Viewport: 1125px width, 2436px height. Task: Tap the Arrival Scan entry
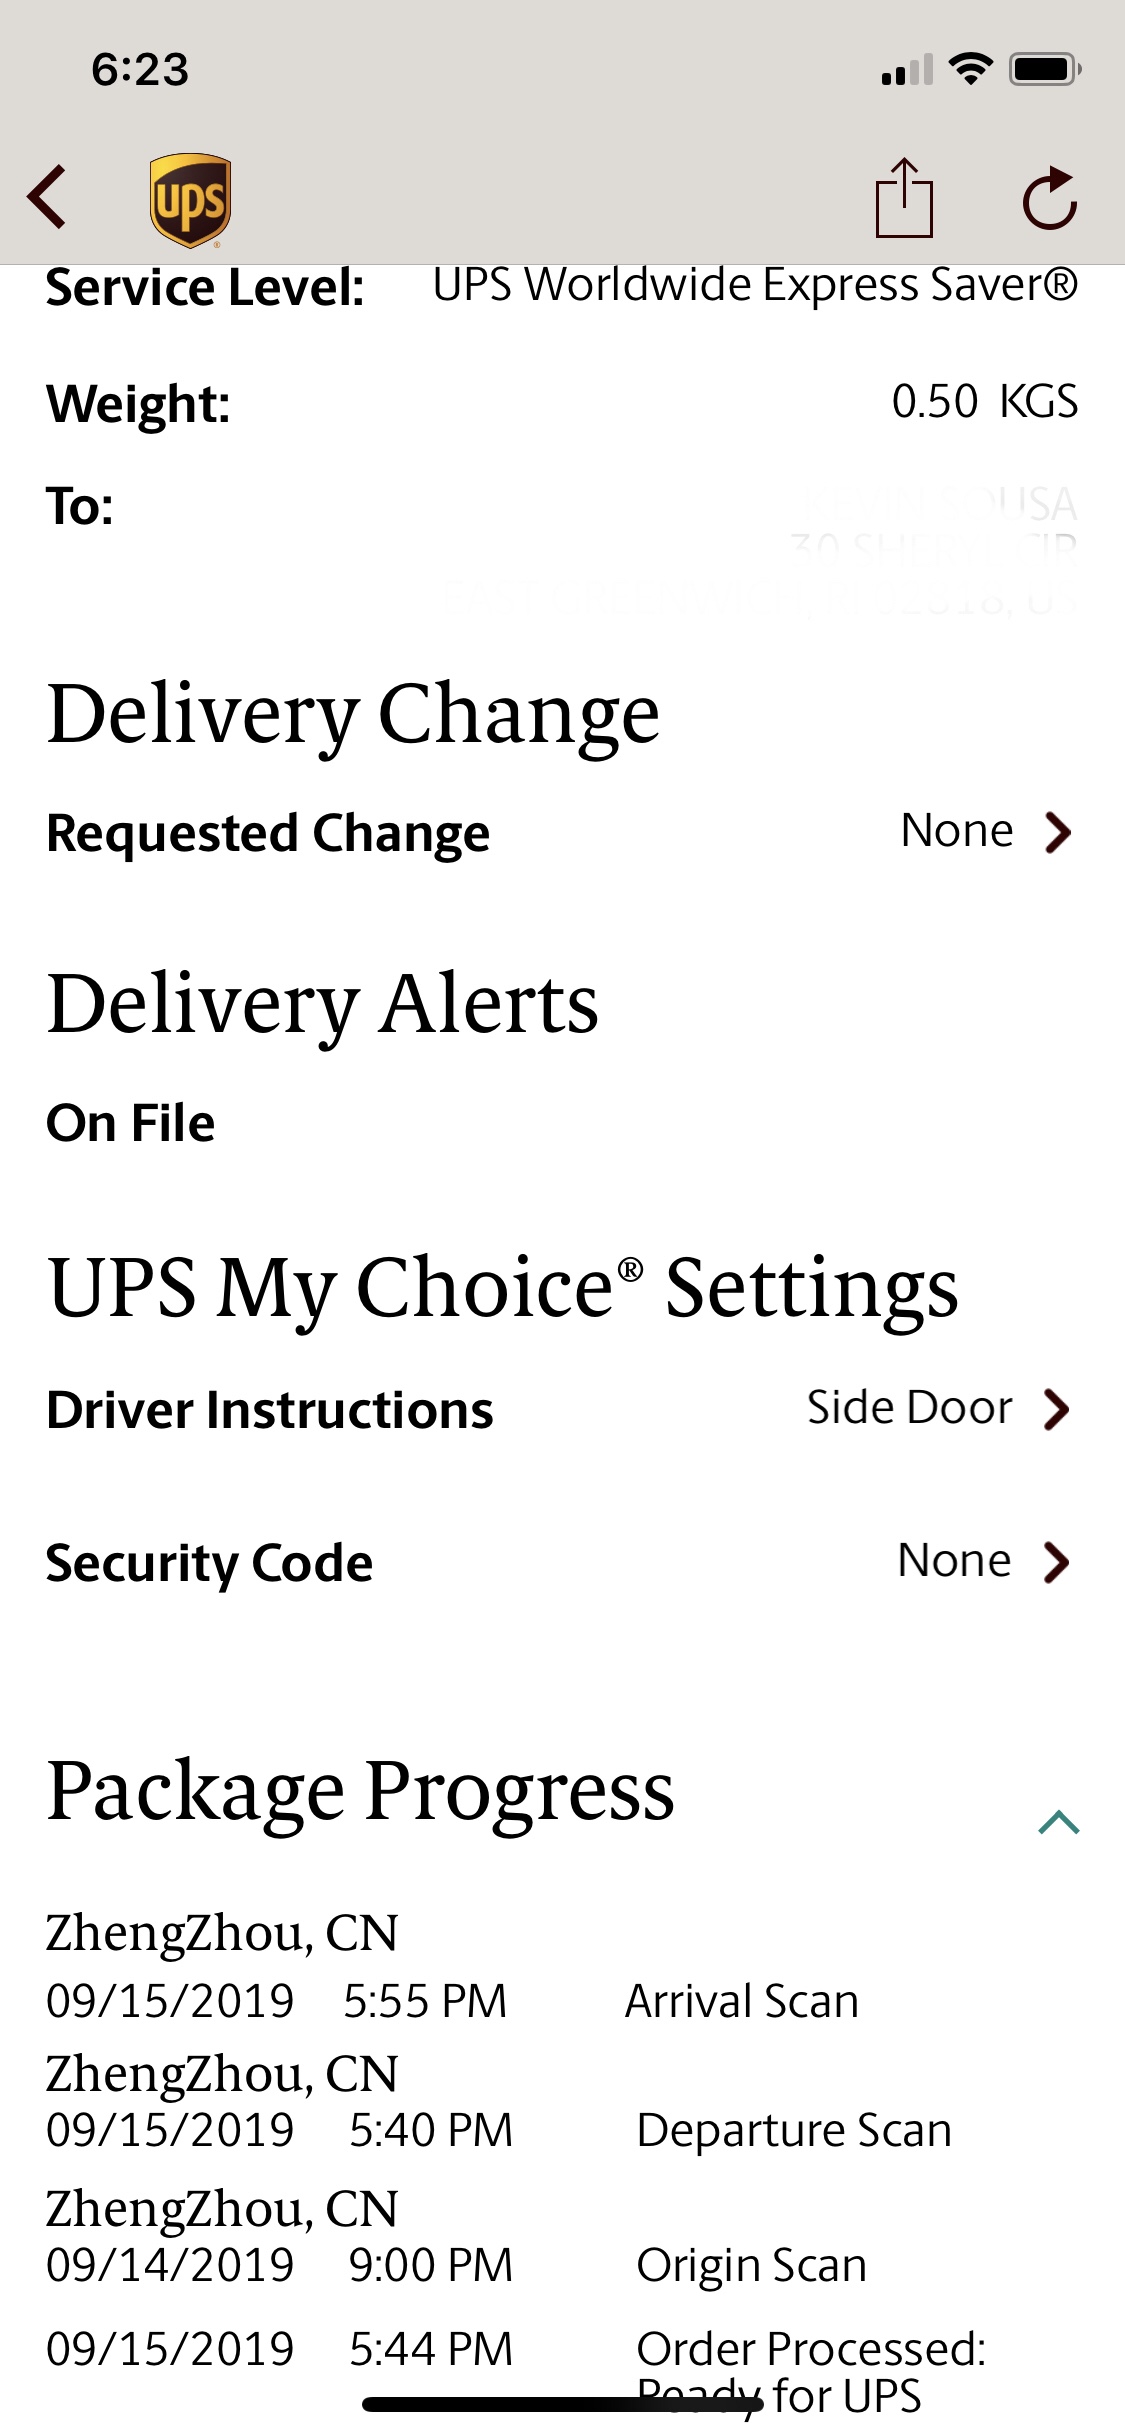click(x=742, y=2001)
